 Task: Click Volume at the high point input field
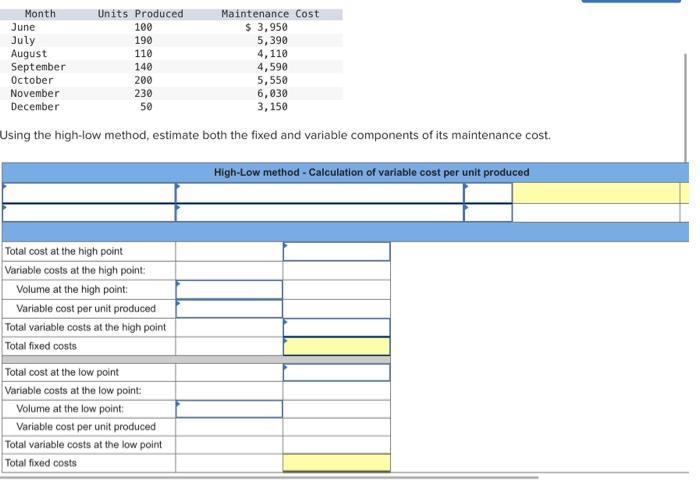coord(229,289)
